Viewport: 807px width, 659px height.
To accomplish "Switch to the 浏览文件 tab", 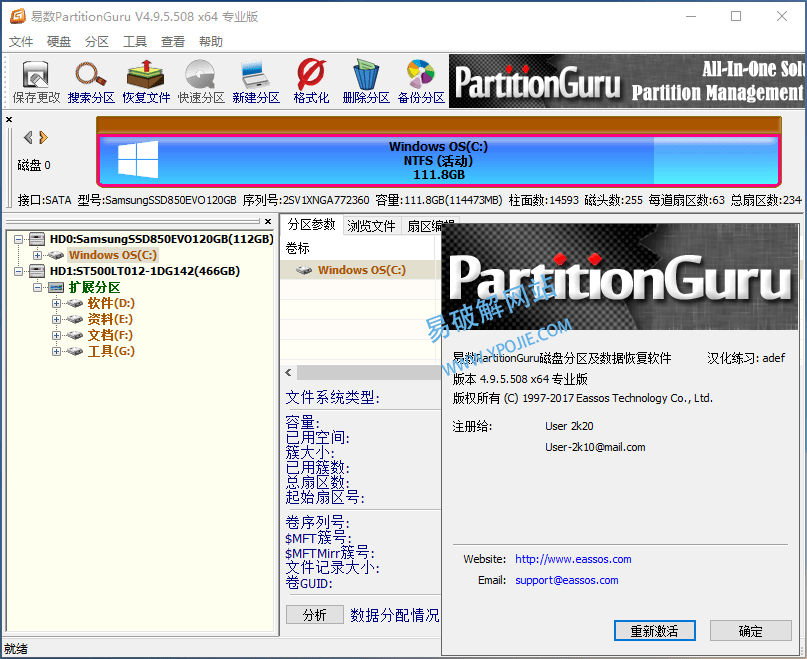I will point(371,225).
